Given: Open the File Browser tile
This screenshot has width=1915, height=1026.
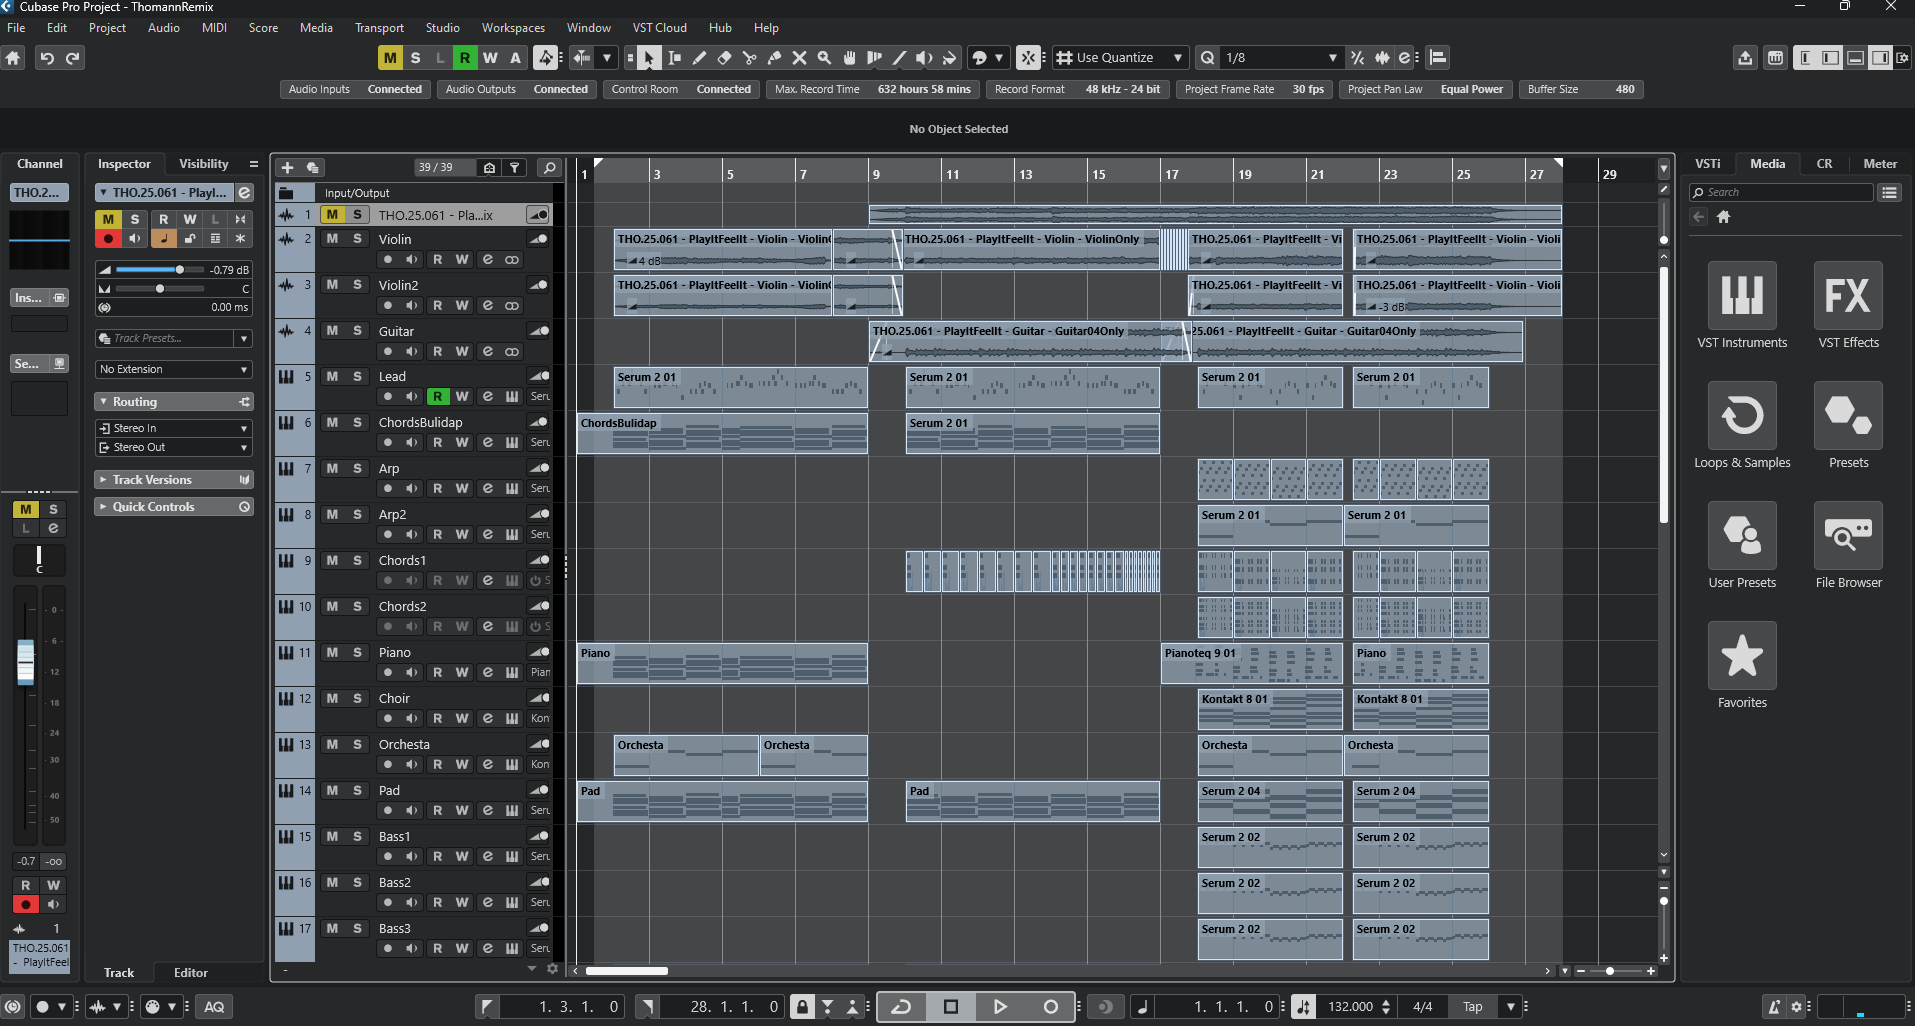Looking at the screenshot, I should click(1847, 536).
